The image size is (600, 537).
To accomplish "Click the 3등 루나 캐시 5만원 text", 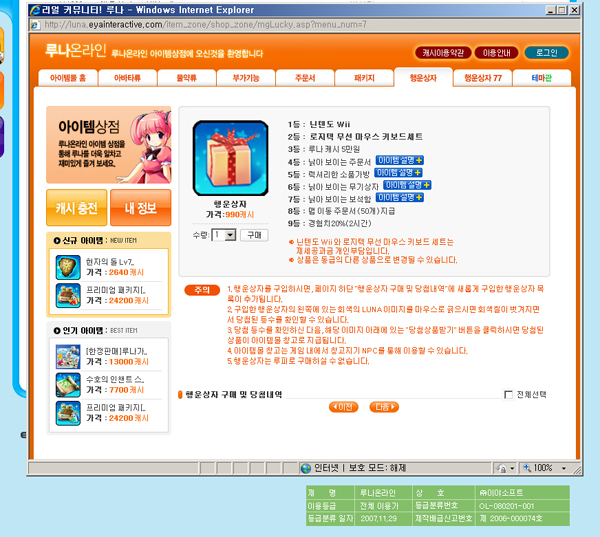I will 324,149.
